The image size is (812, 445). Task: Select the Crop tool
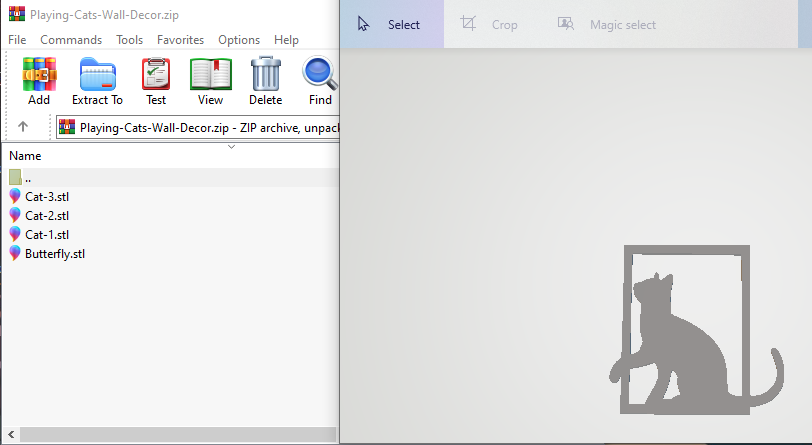[x=489, y=24]
